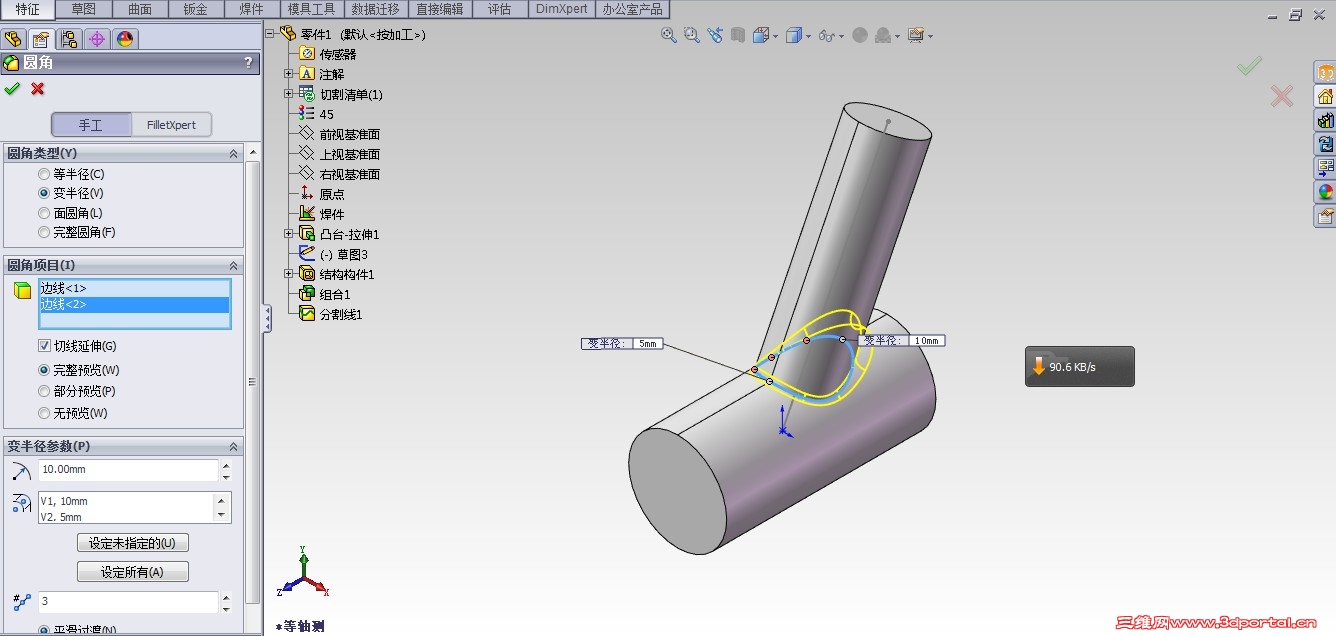Expand the 注解 annotations tree node
This screenshot has width=1336, height=636.
289,74
